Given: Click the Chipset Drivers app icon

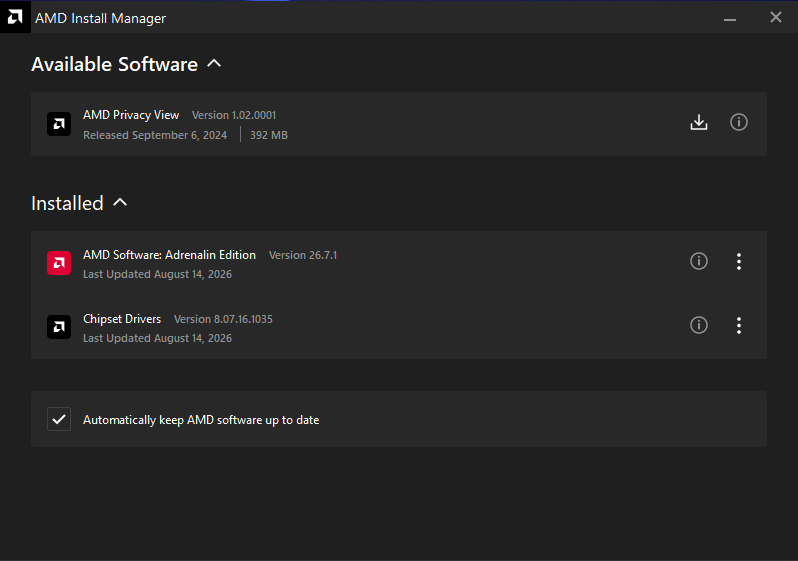Looking at the screenshot, I should [x=59, y=327].
